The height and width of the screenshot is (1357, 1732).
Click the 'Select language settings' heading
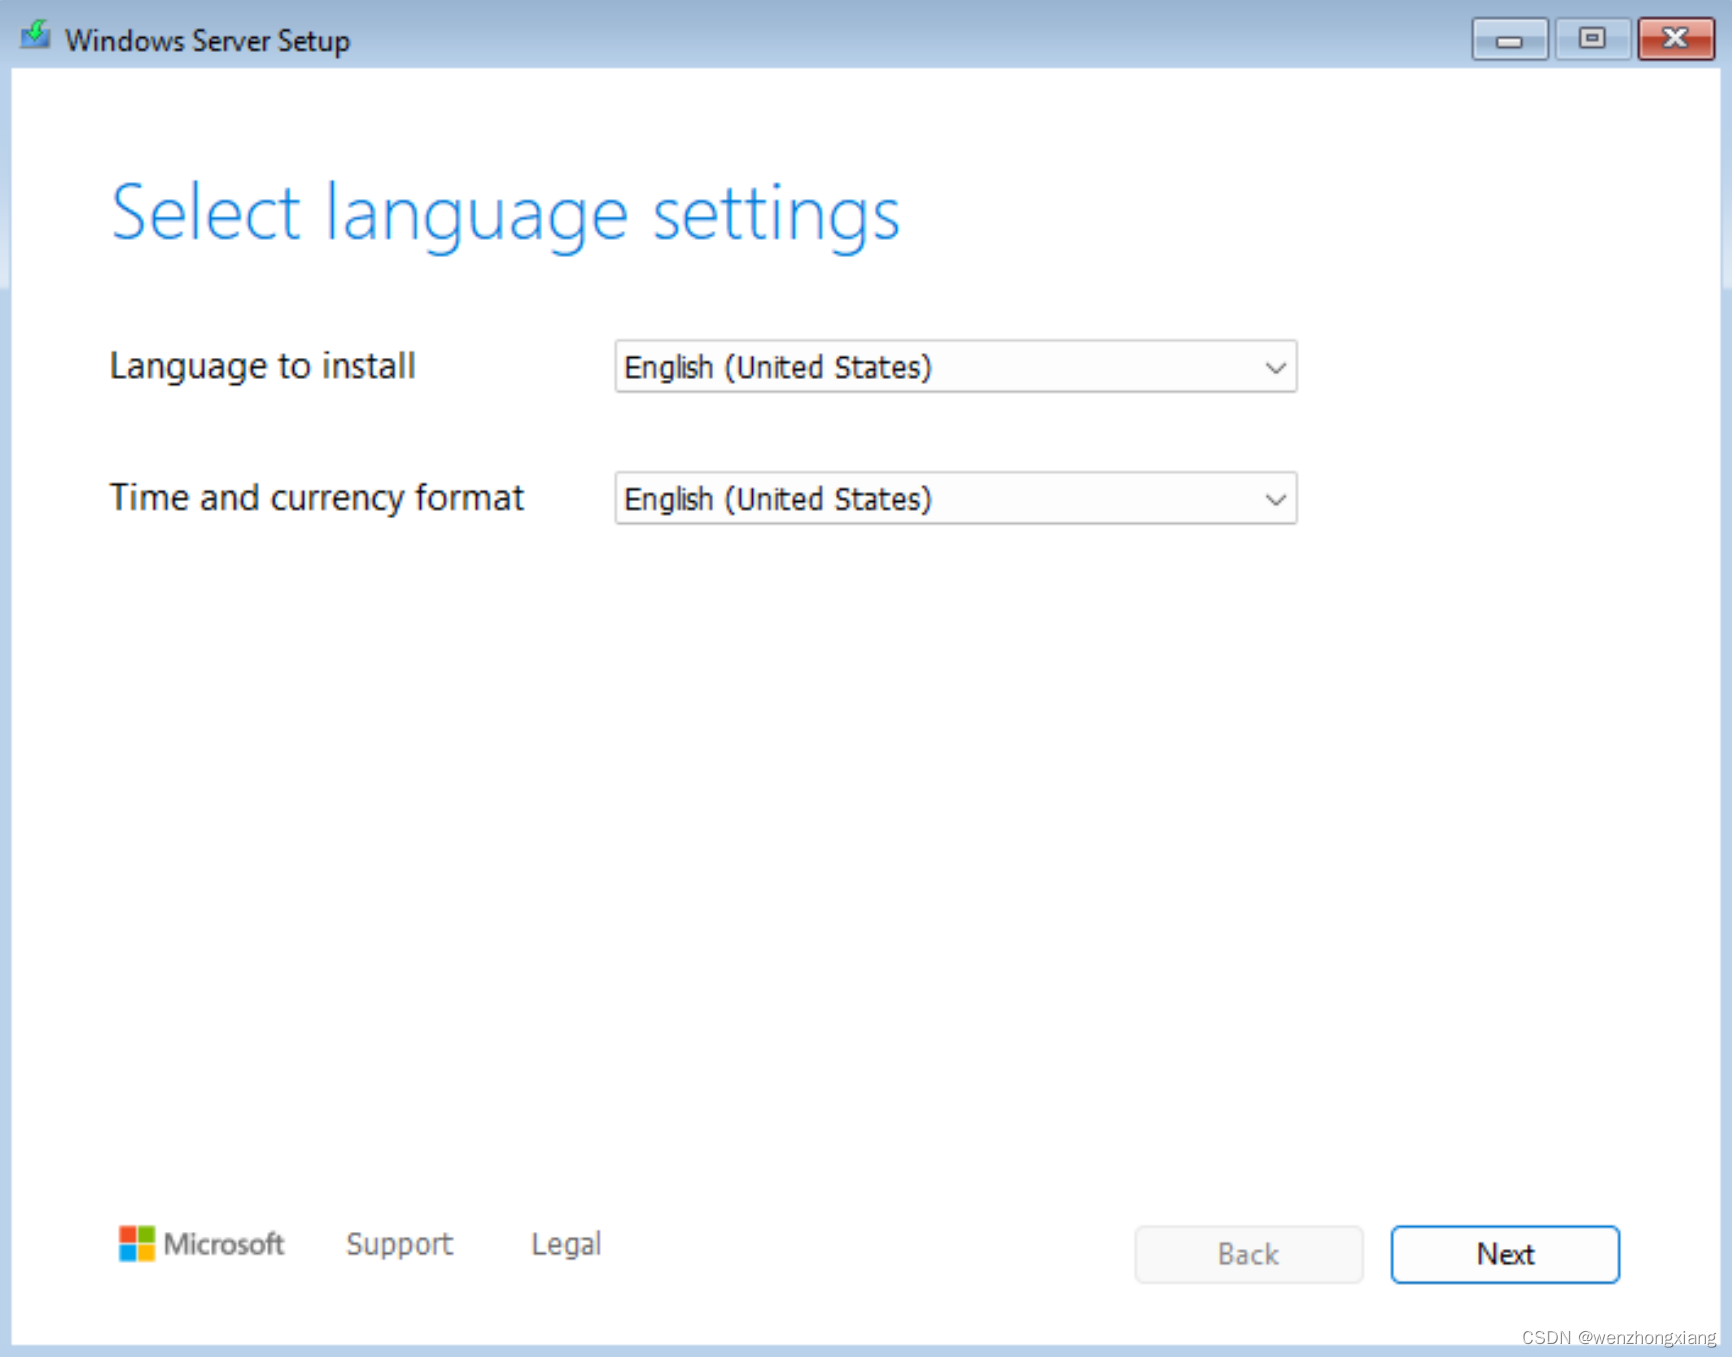pyautogui.click(x=506, y=215)
